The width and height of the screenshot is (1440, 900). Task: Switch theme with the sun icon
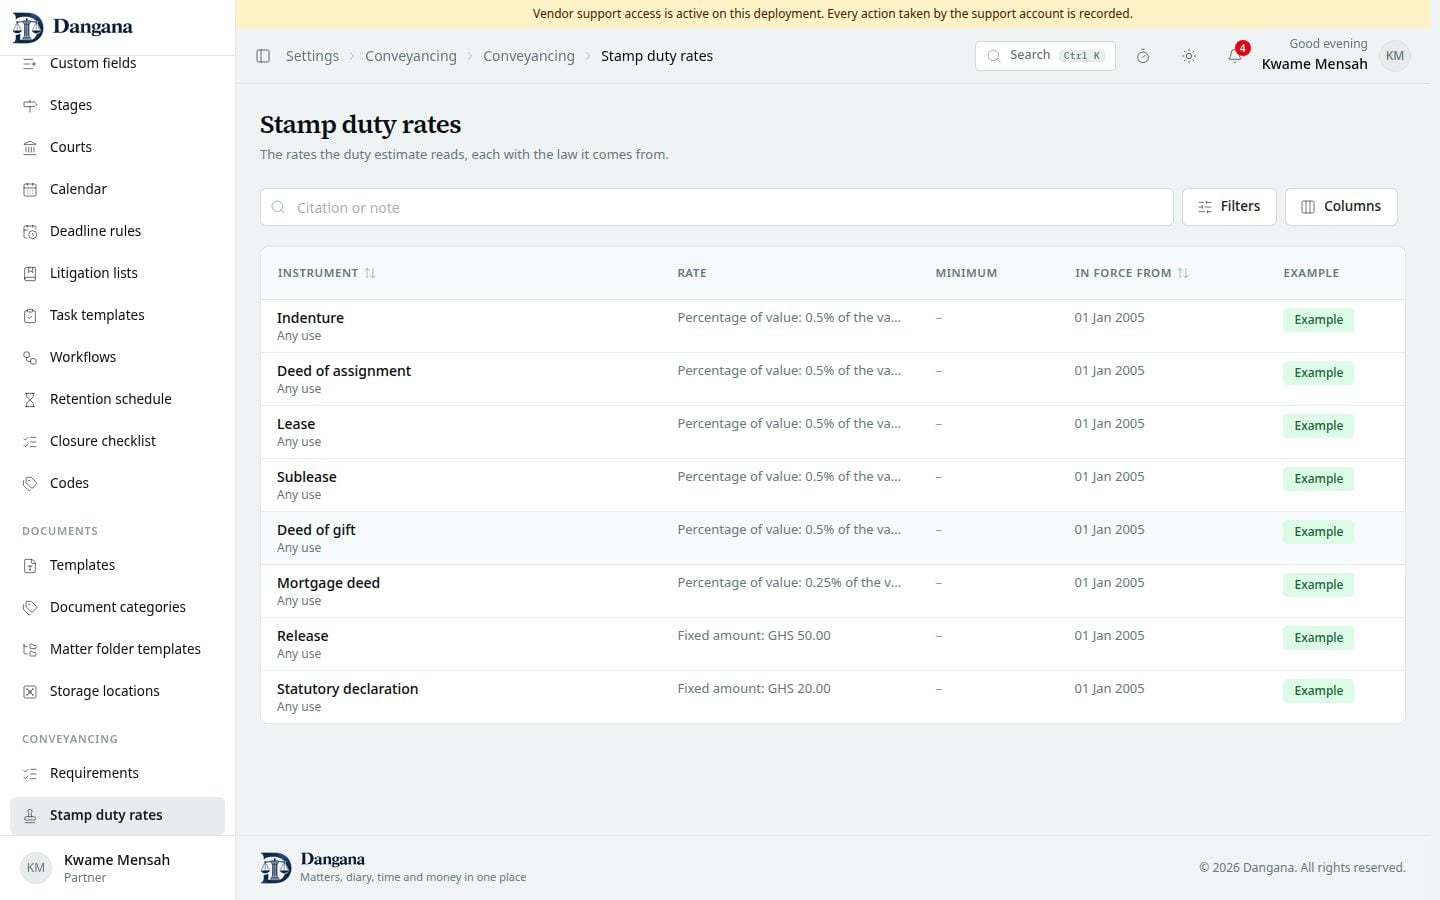1189,56
